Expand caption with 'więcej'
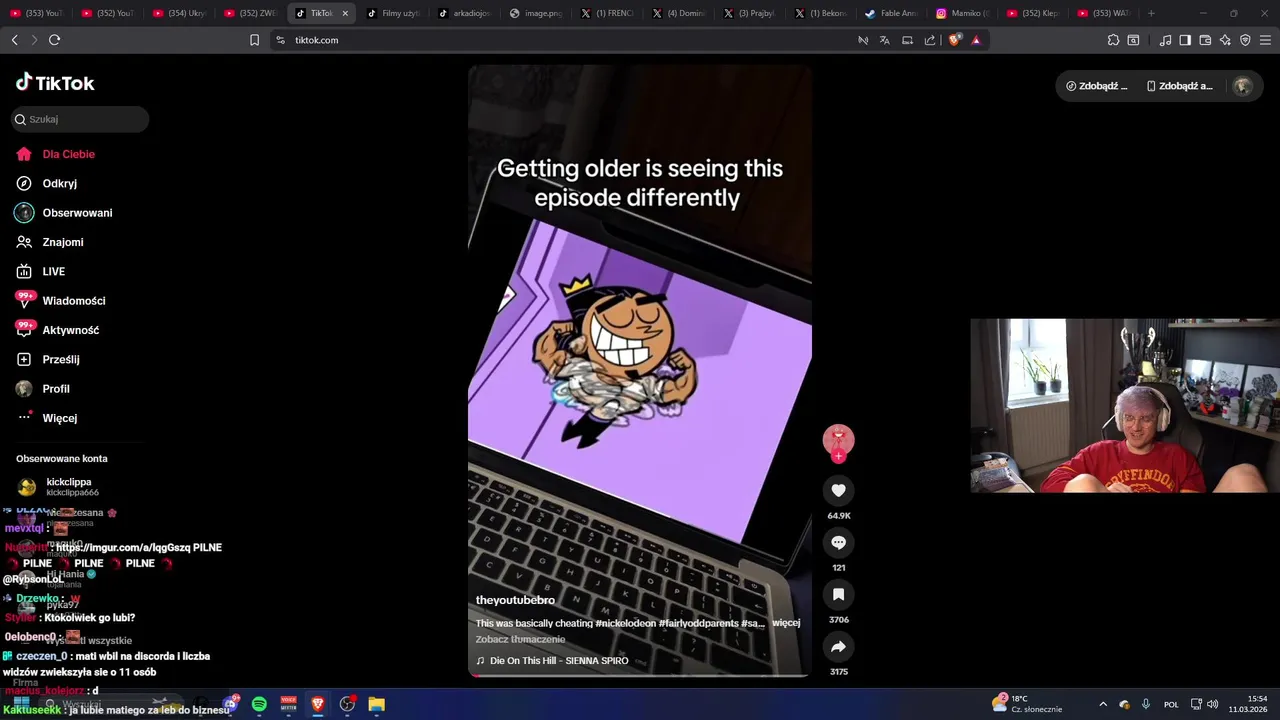Screen dimensions: 1280x720 click(x=786, y=623)
